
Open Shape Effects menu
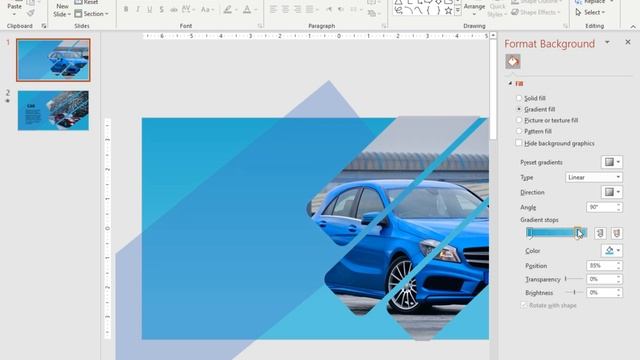[536, 12]
